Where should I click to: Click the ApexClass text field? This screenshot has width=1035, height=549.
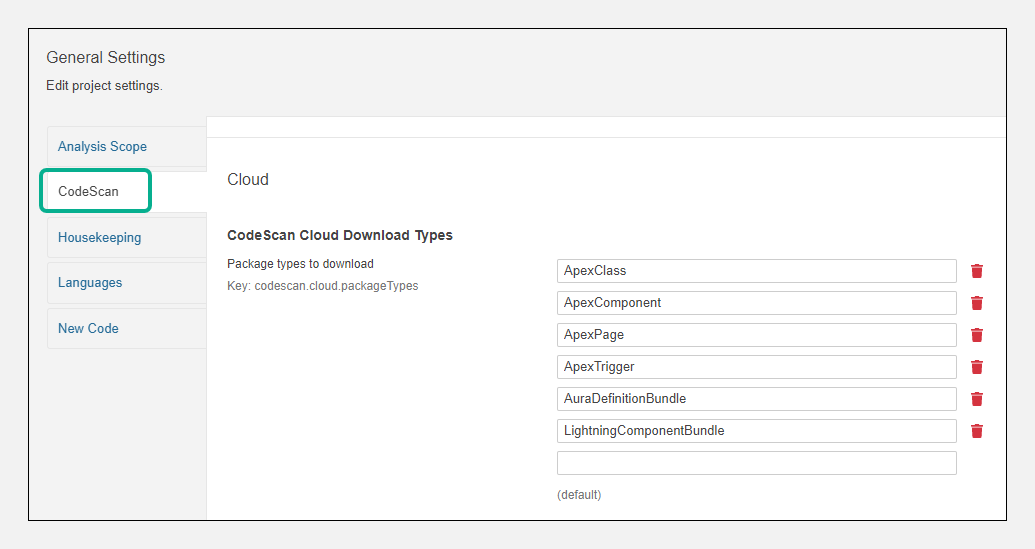756,271
